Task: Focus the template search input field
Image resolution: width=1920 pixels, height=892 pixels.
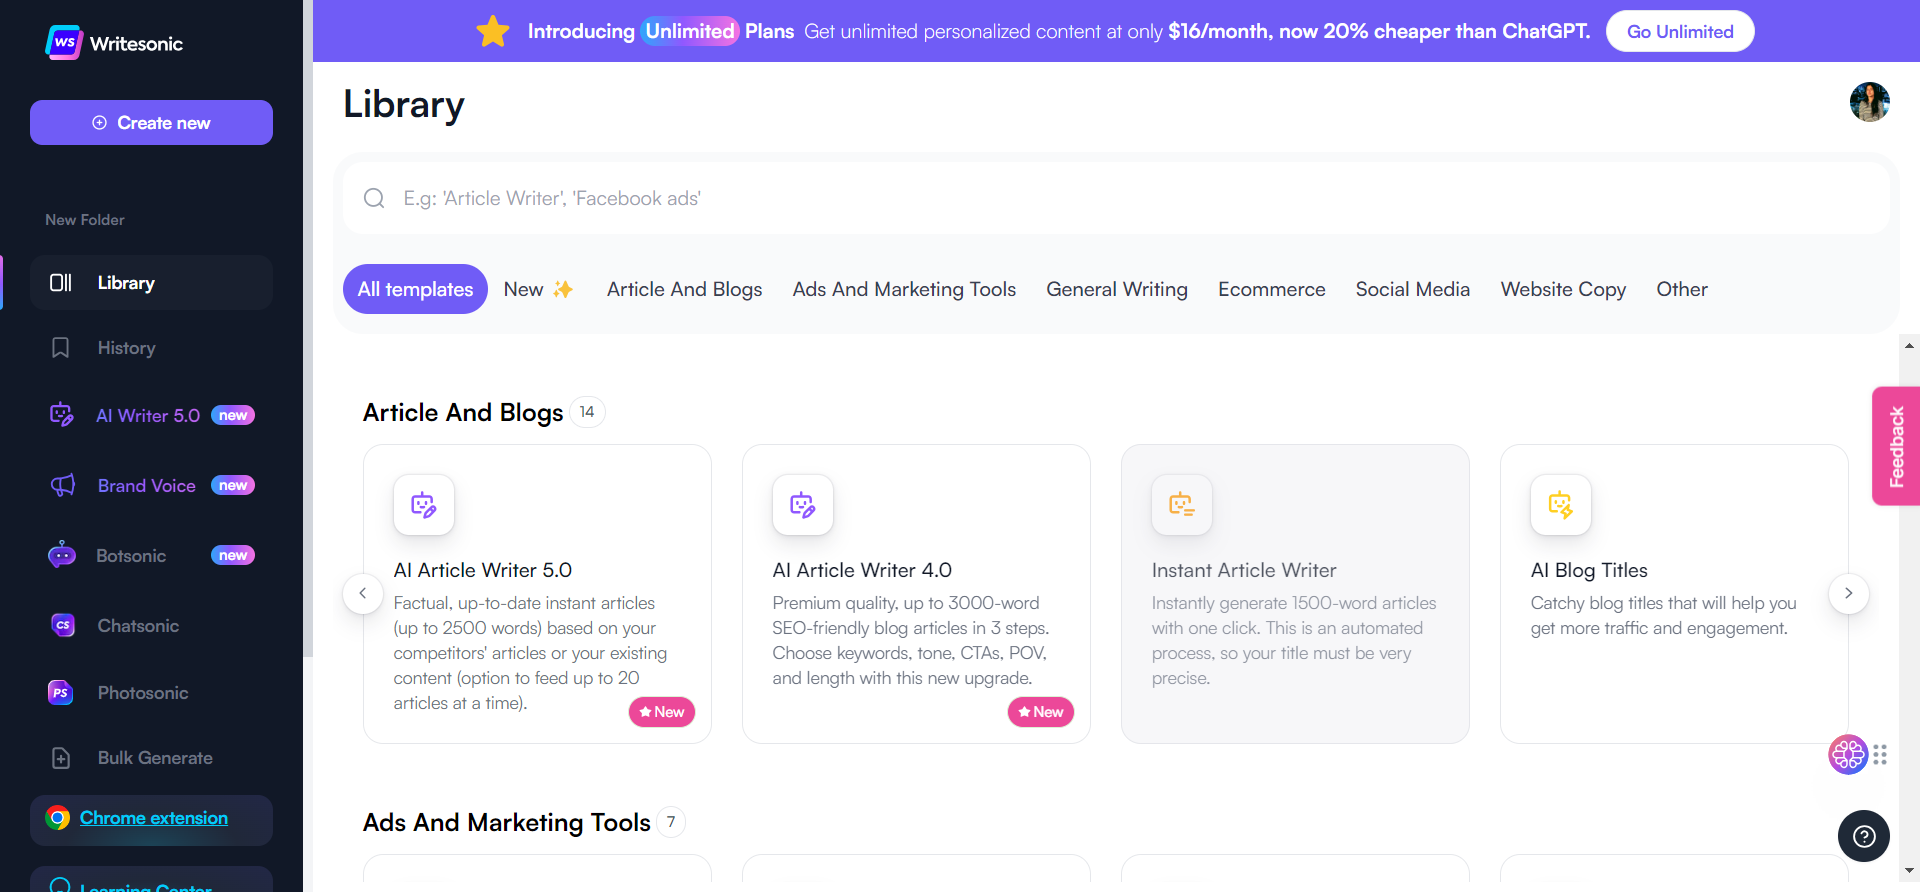Action: (x=1116, y=198)
